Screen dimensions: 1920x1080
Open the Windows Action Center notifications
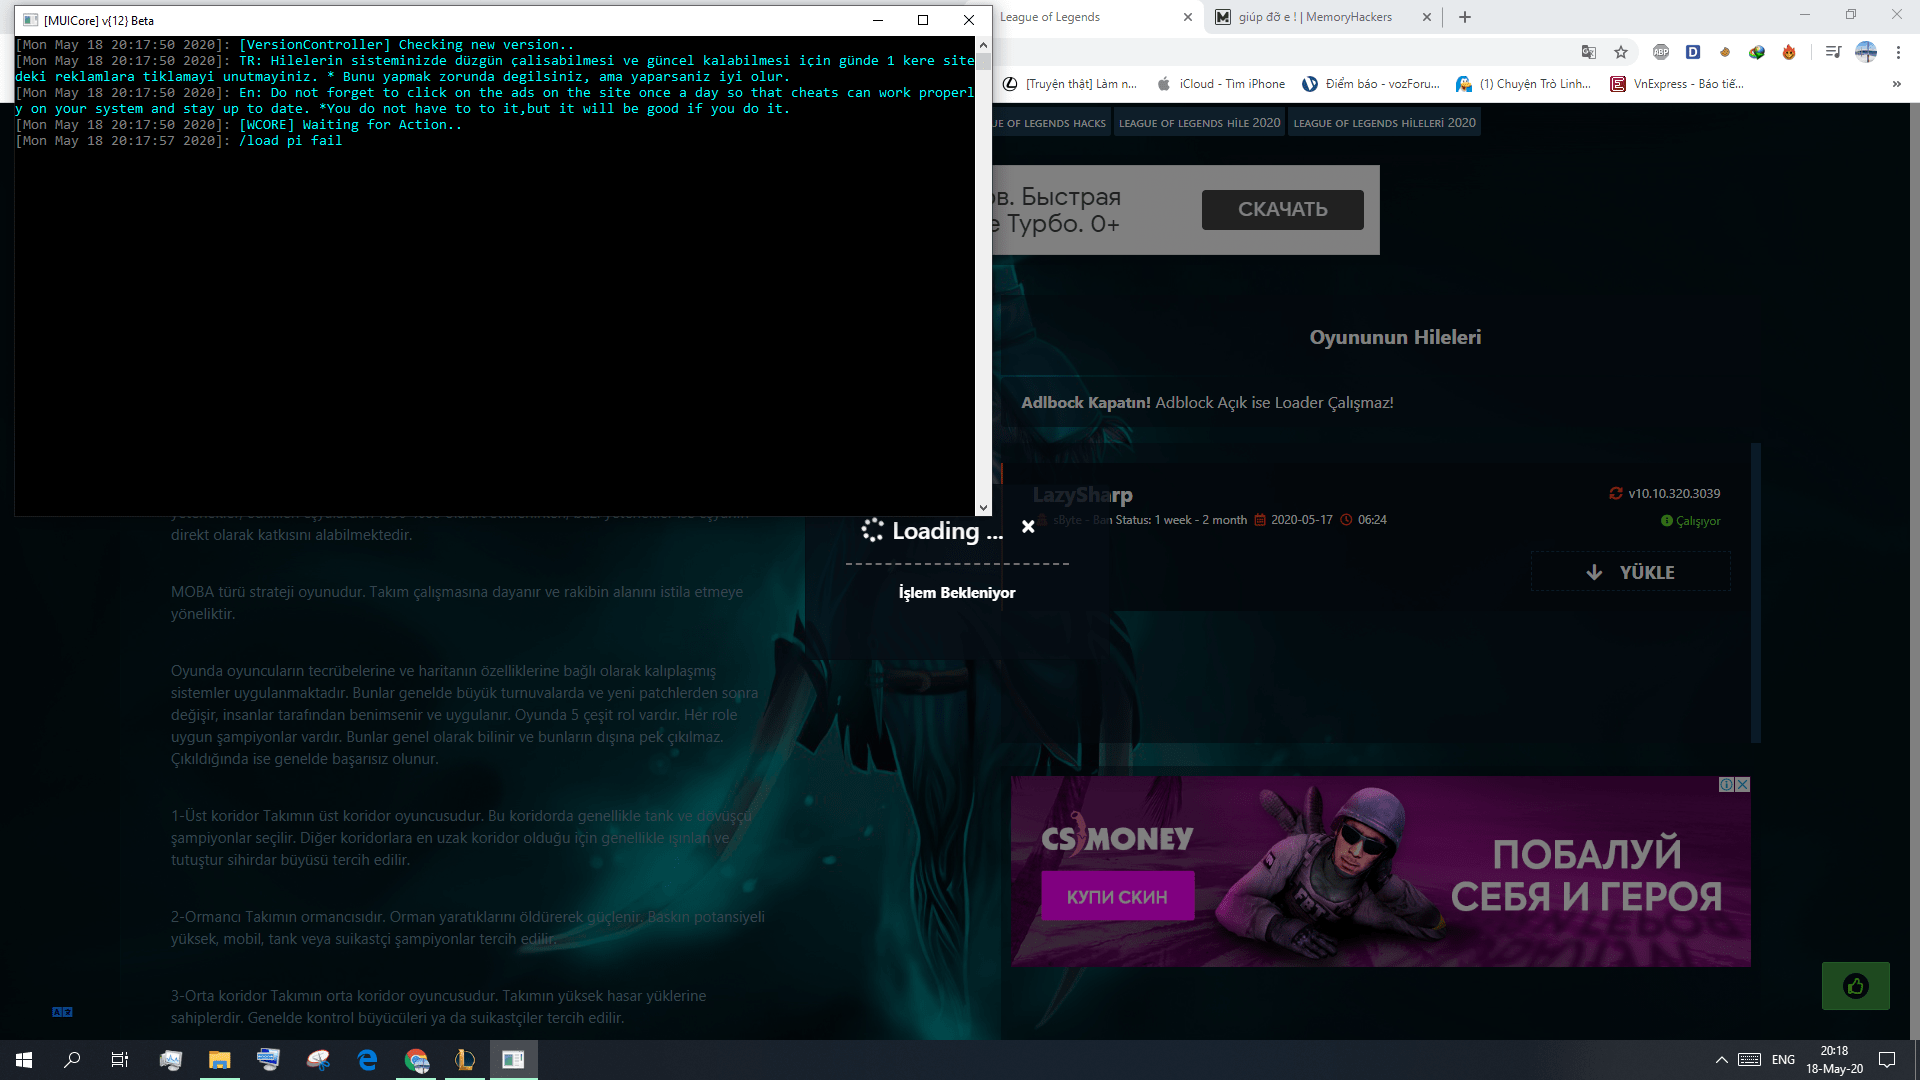[x=1887, y=1060]
